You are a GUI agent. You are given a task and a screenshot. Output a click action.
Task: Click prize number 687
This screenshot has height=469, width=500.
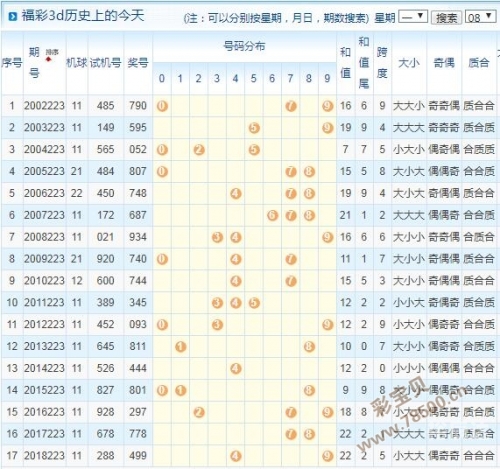tap(138, 215)
